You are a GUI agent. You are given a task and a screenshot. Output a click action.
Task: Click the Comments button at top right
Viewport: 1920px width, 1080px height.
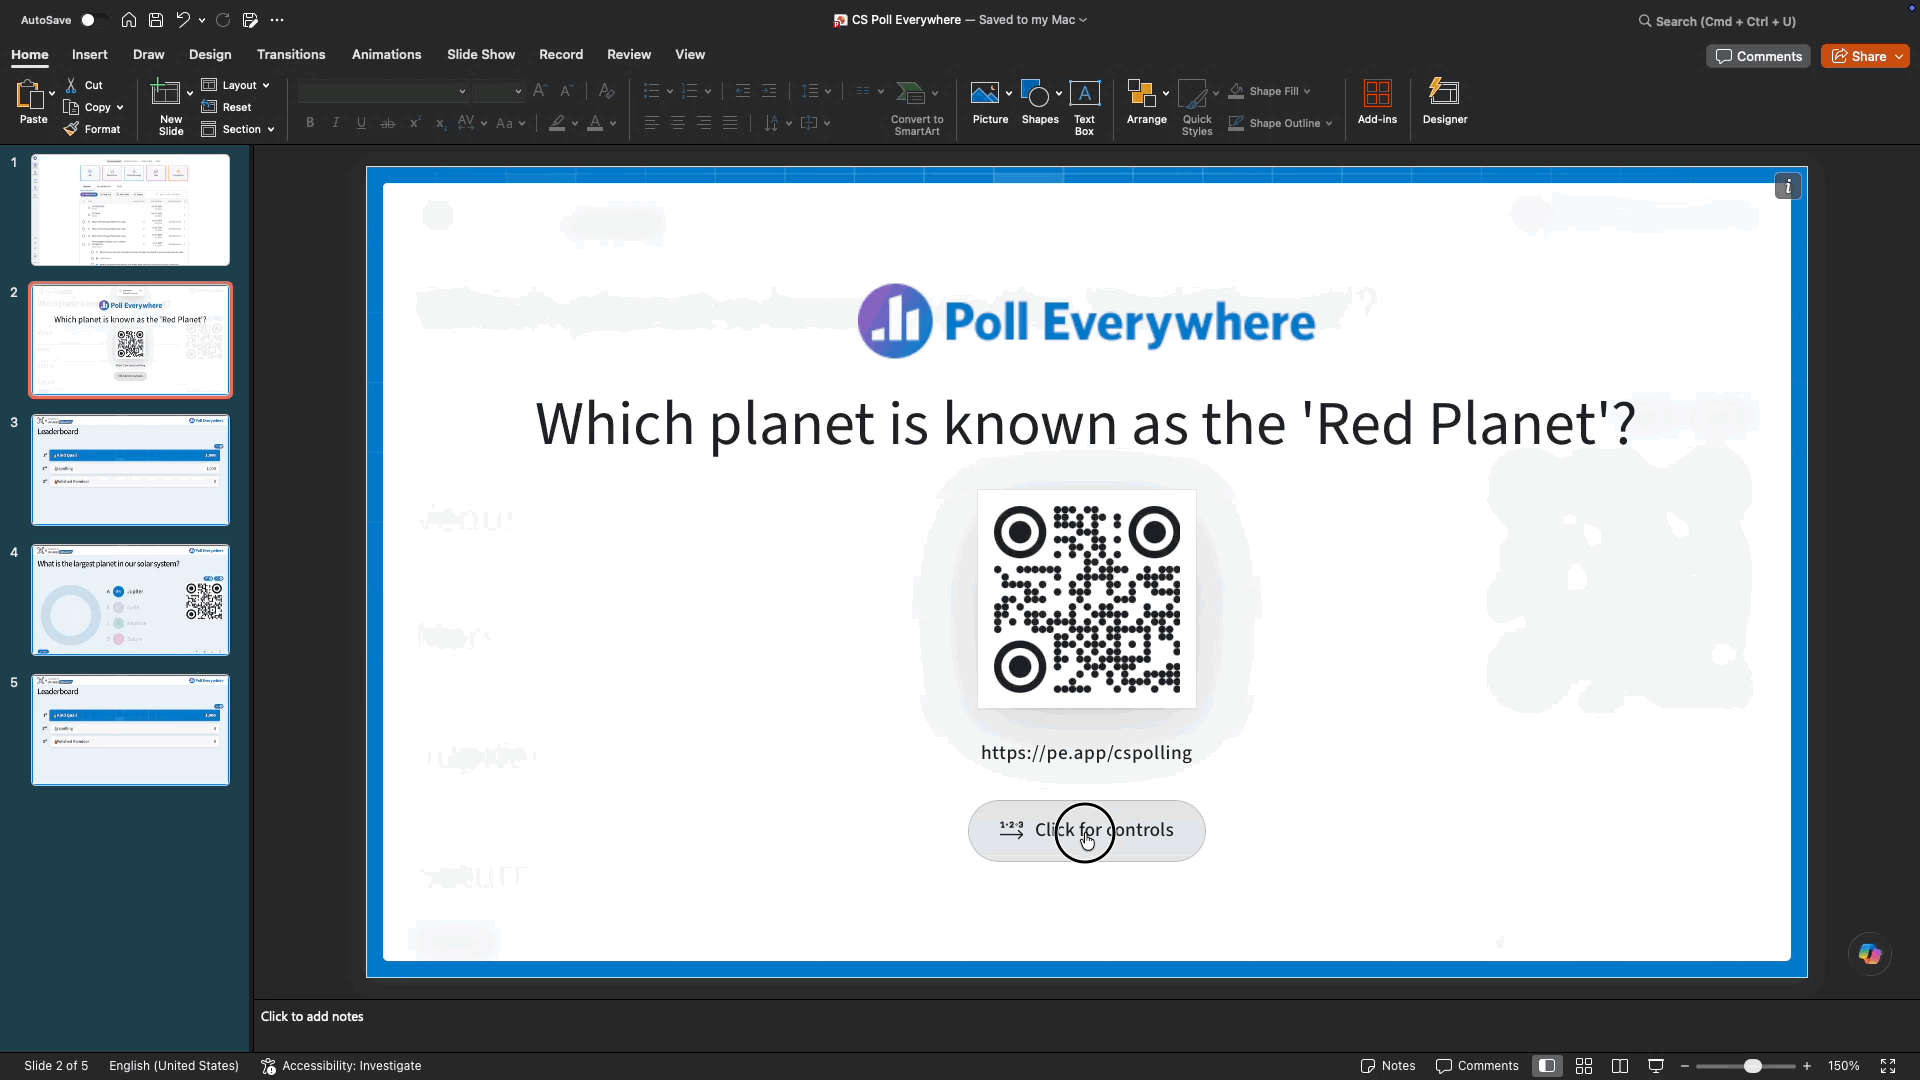1758,57
